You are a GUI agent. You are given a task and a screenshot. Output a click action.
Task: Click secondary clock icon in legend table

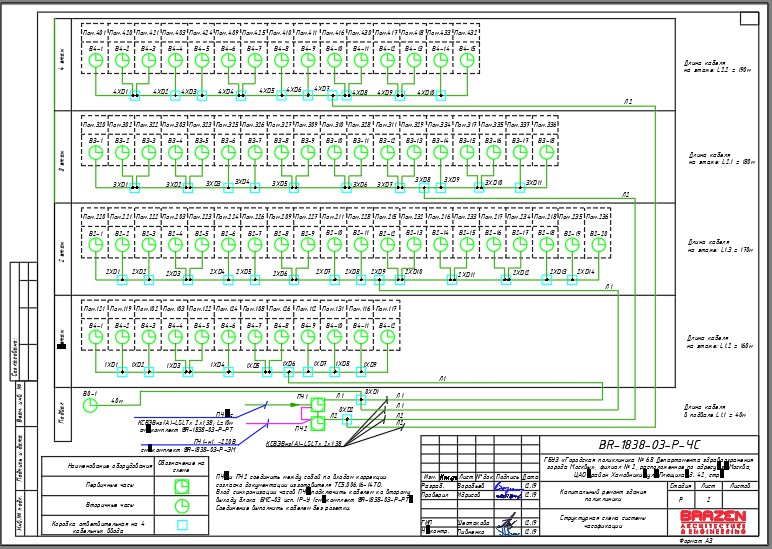click(x=182, y=506)
